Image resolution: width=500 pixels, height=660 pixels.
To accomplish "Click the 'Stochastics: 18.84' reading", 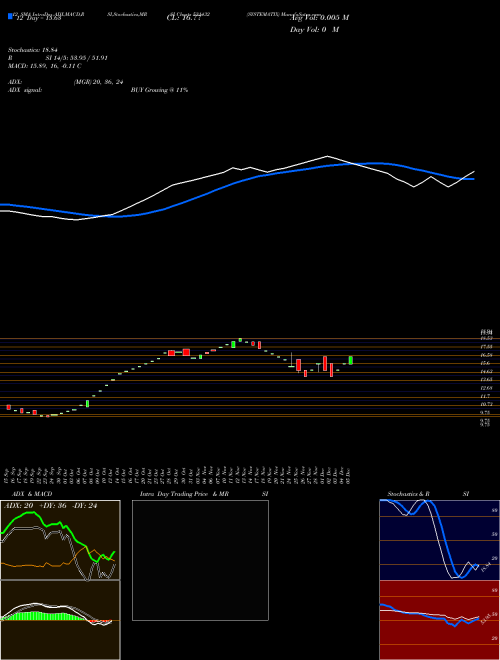I will pyautogui.click(x=33, y=50).
